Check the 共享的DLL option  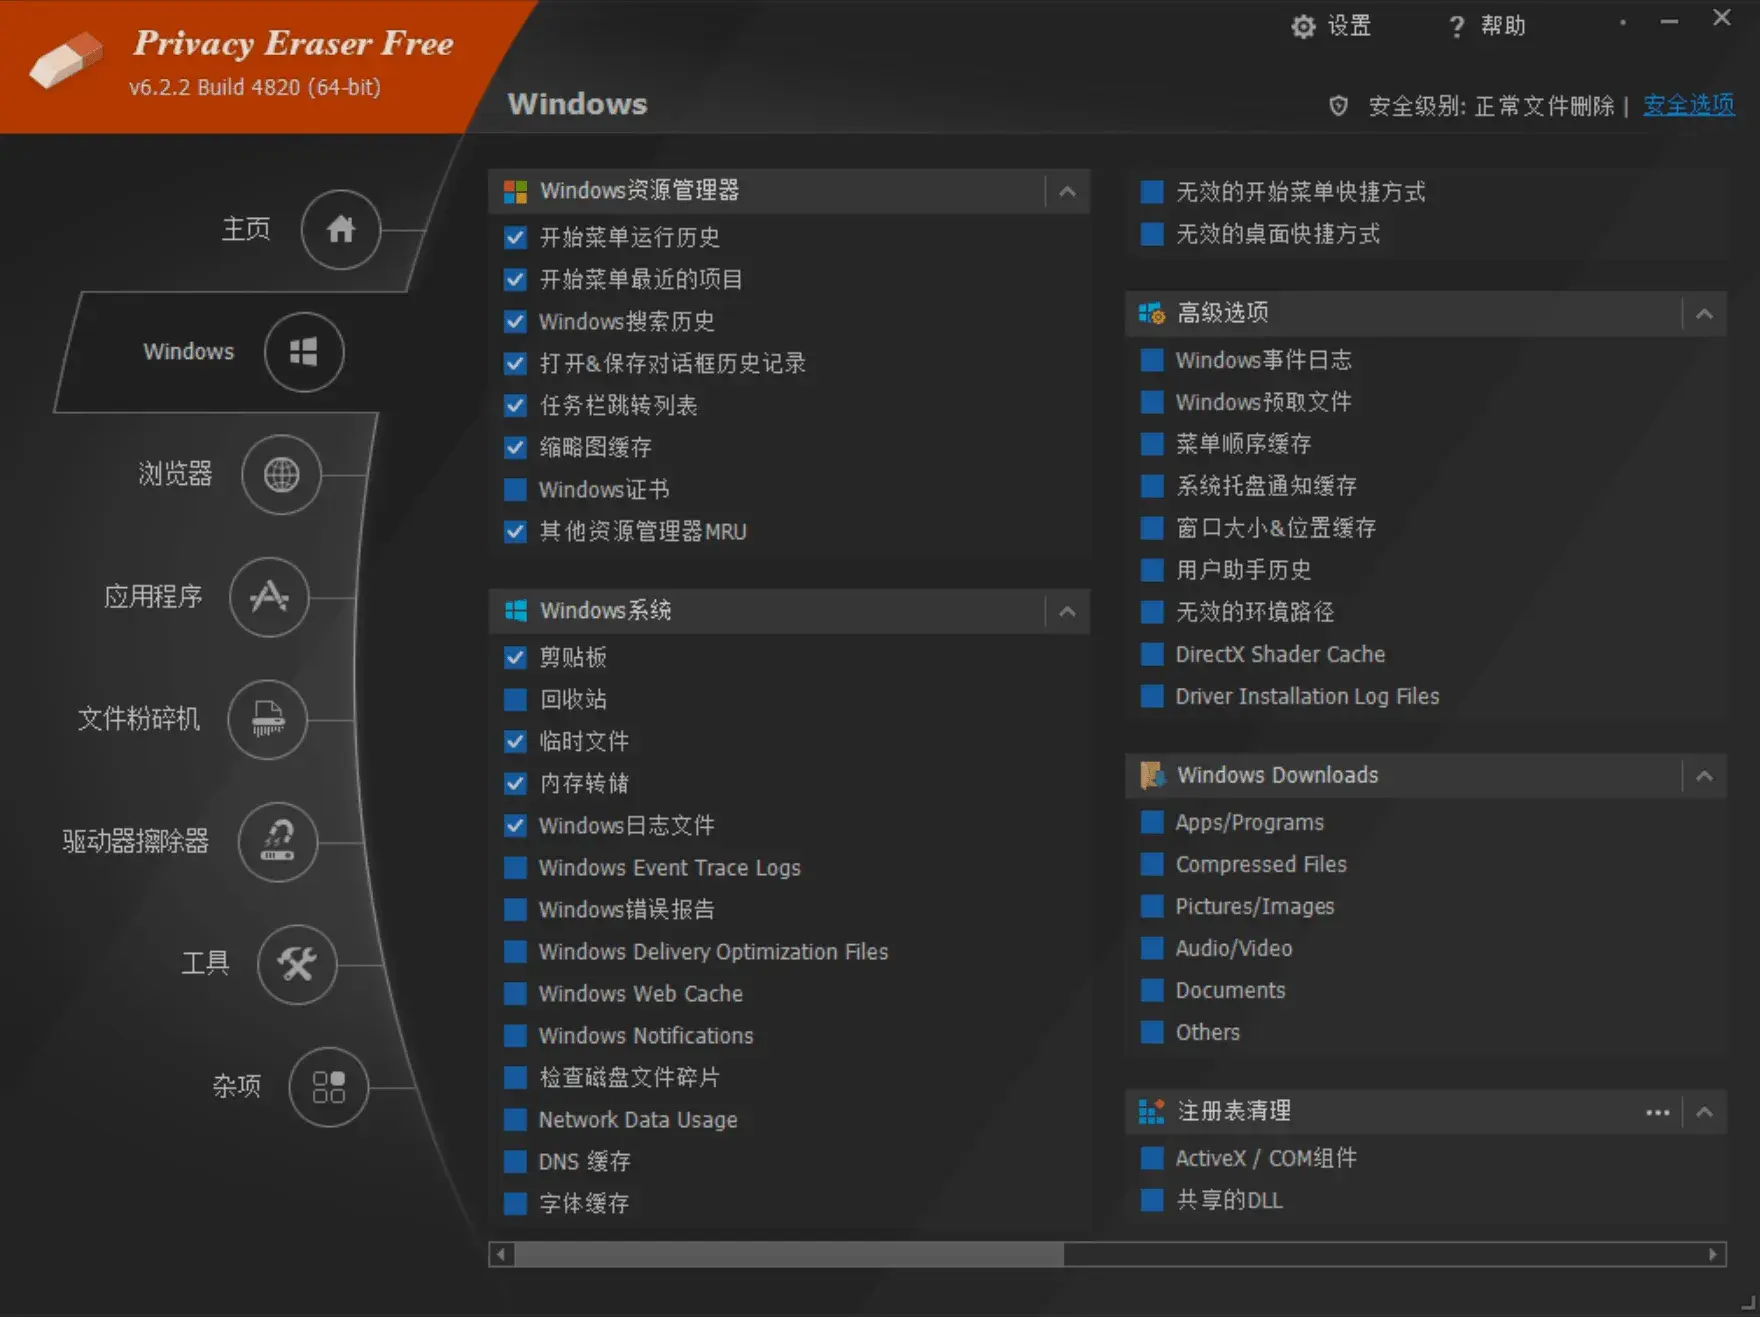pos(1152,1200)
